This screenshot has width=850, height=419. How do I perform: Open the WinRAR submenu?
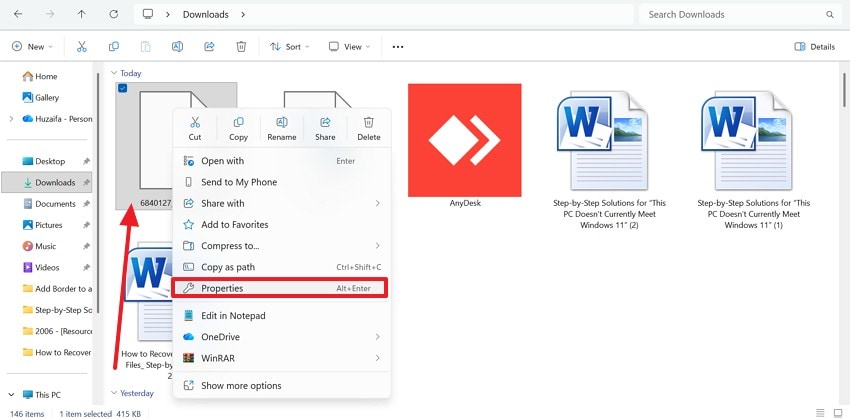[x=281, y=358]
